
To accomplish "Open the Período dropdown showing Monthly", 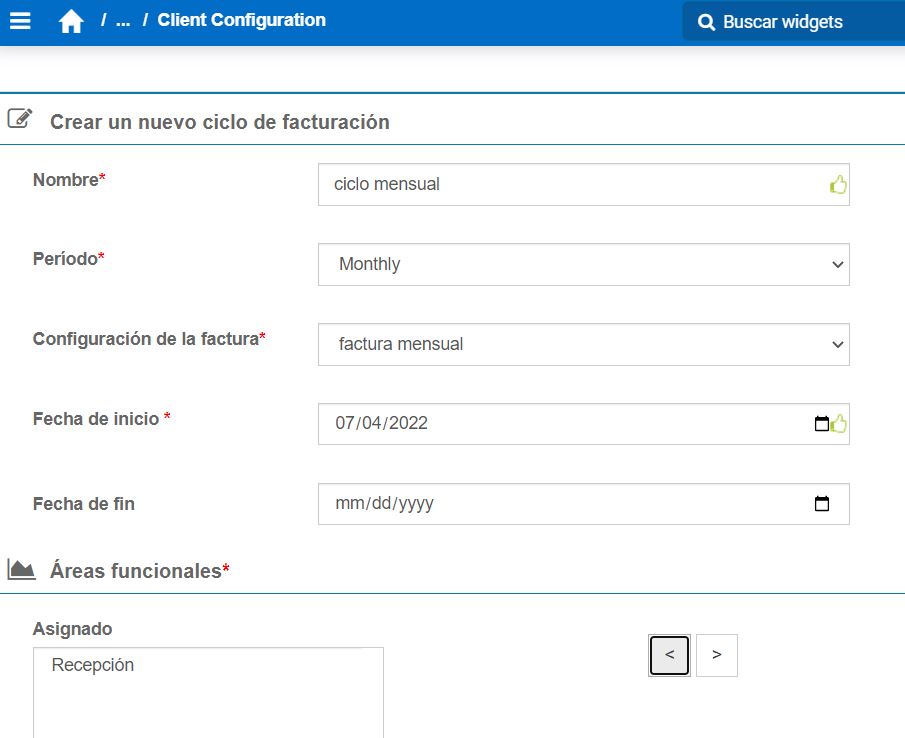I will click(583, 264).
